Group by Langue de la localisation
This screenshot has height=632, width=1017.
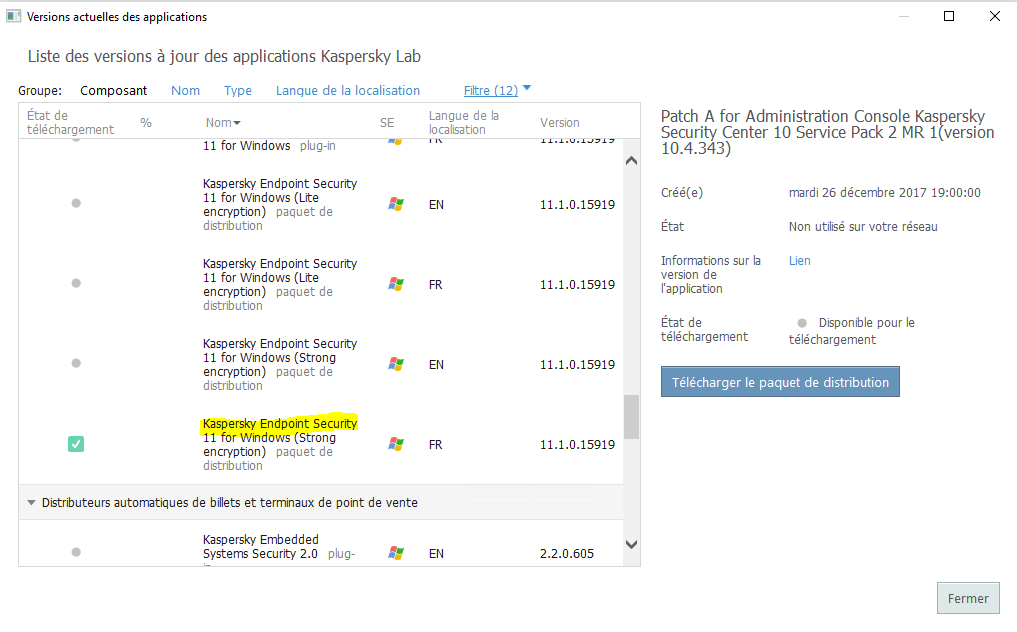click(x=348, y=91)
